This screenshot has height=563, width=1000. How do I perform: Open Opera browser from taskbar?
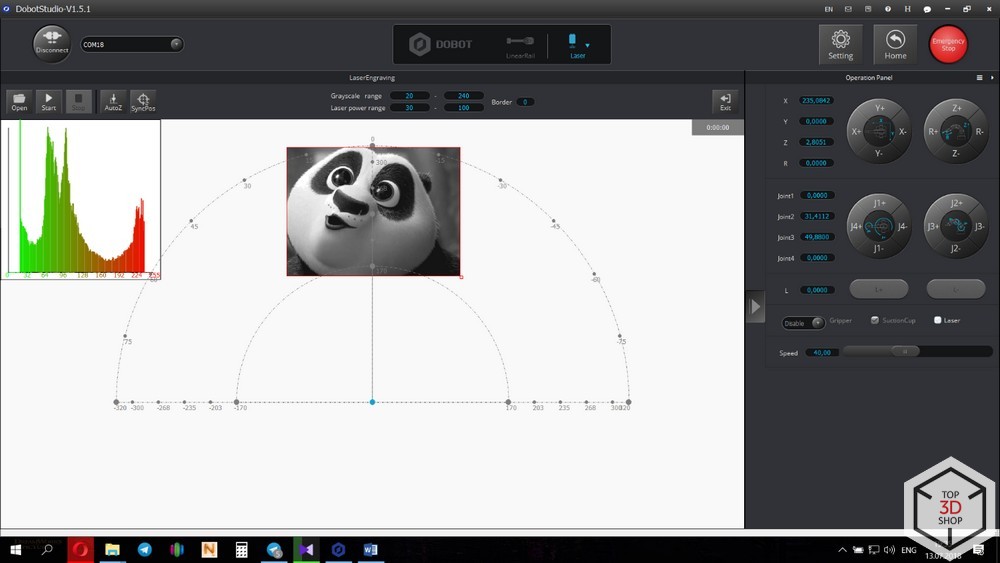tap(80, 550)
